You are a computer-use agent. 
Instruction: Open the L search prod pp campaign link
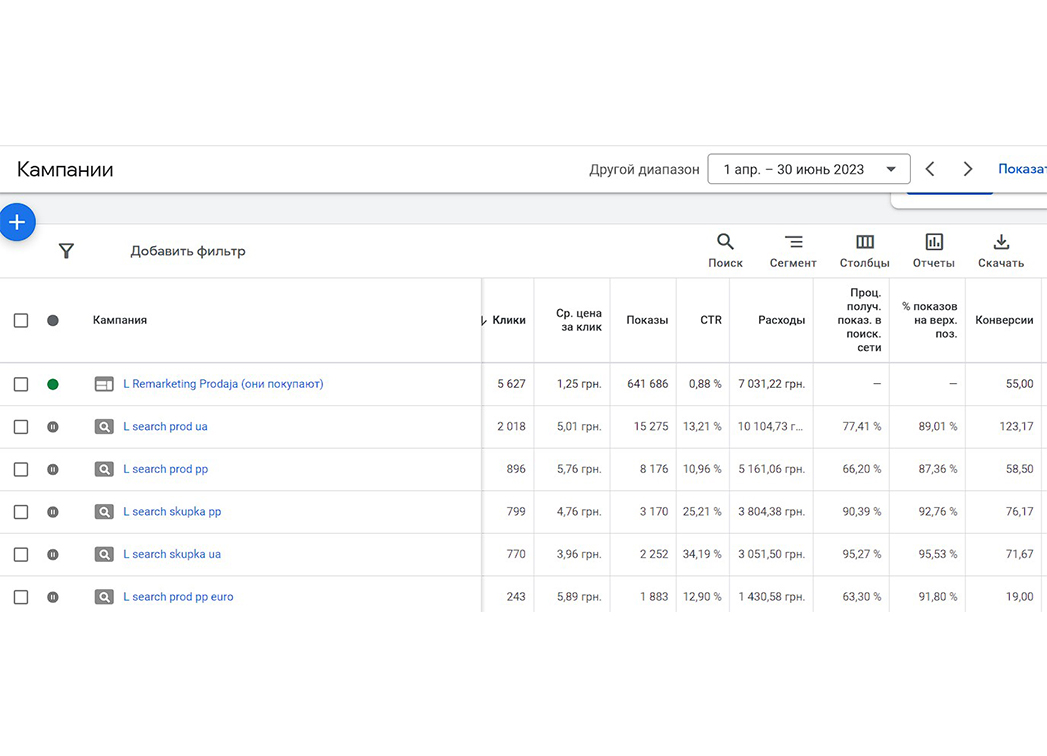click(x=166, y=469)
